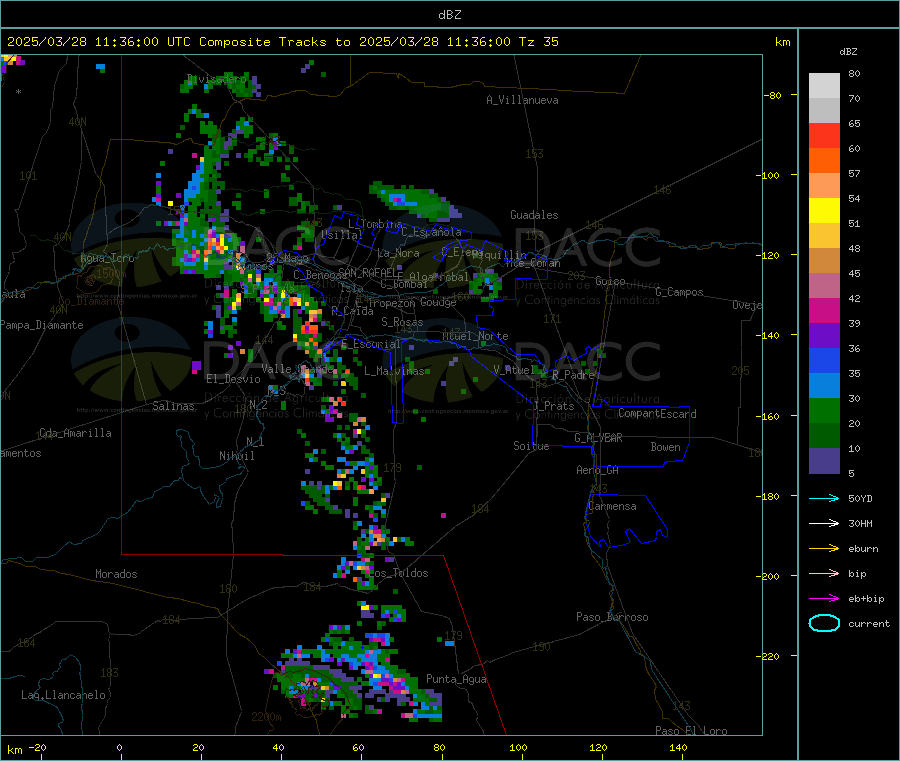Click the cyan 'current' ellipse legend icon

824,623
